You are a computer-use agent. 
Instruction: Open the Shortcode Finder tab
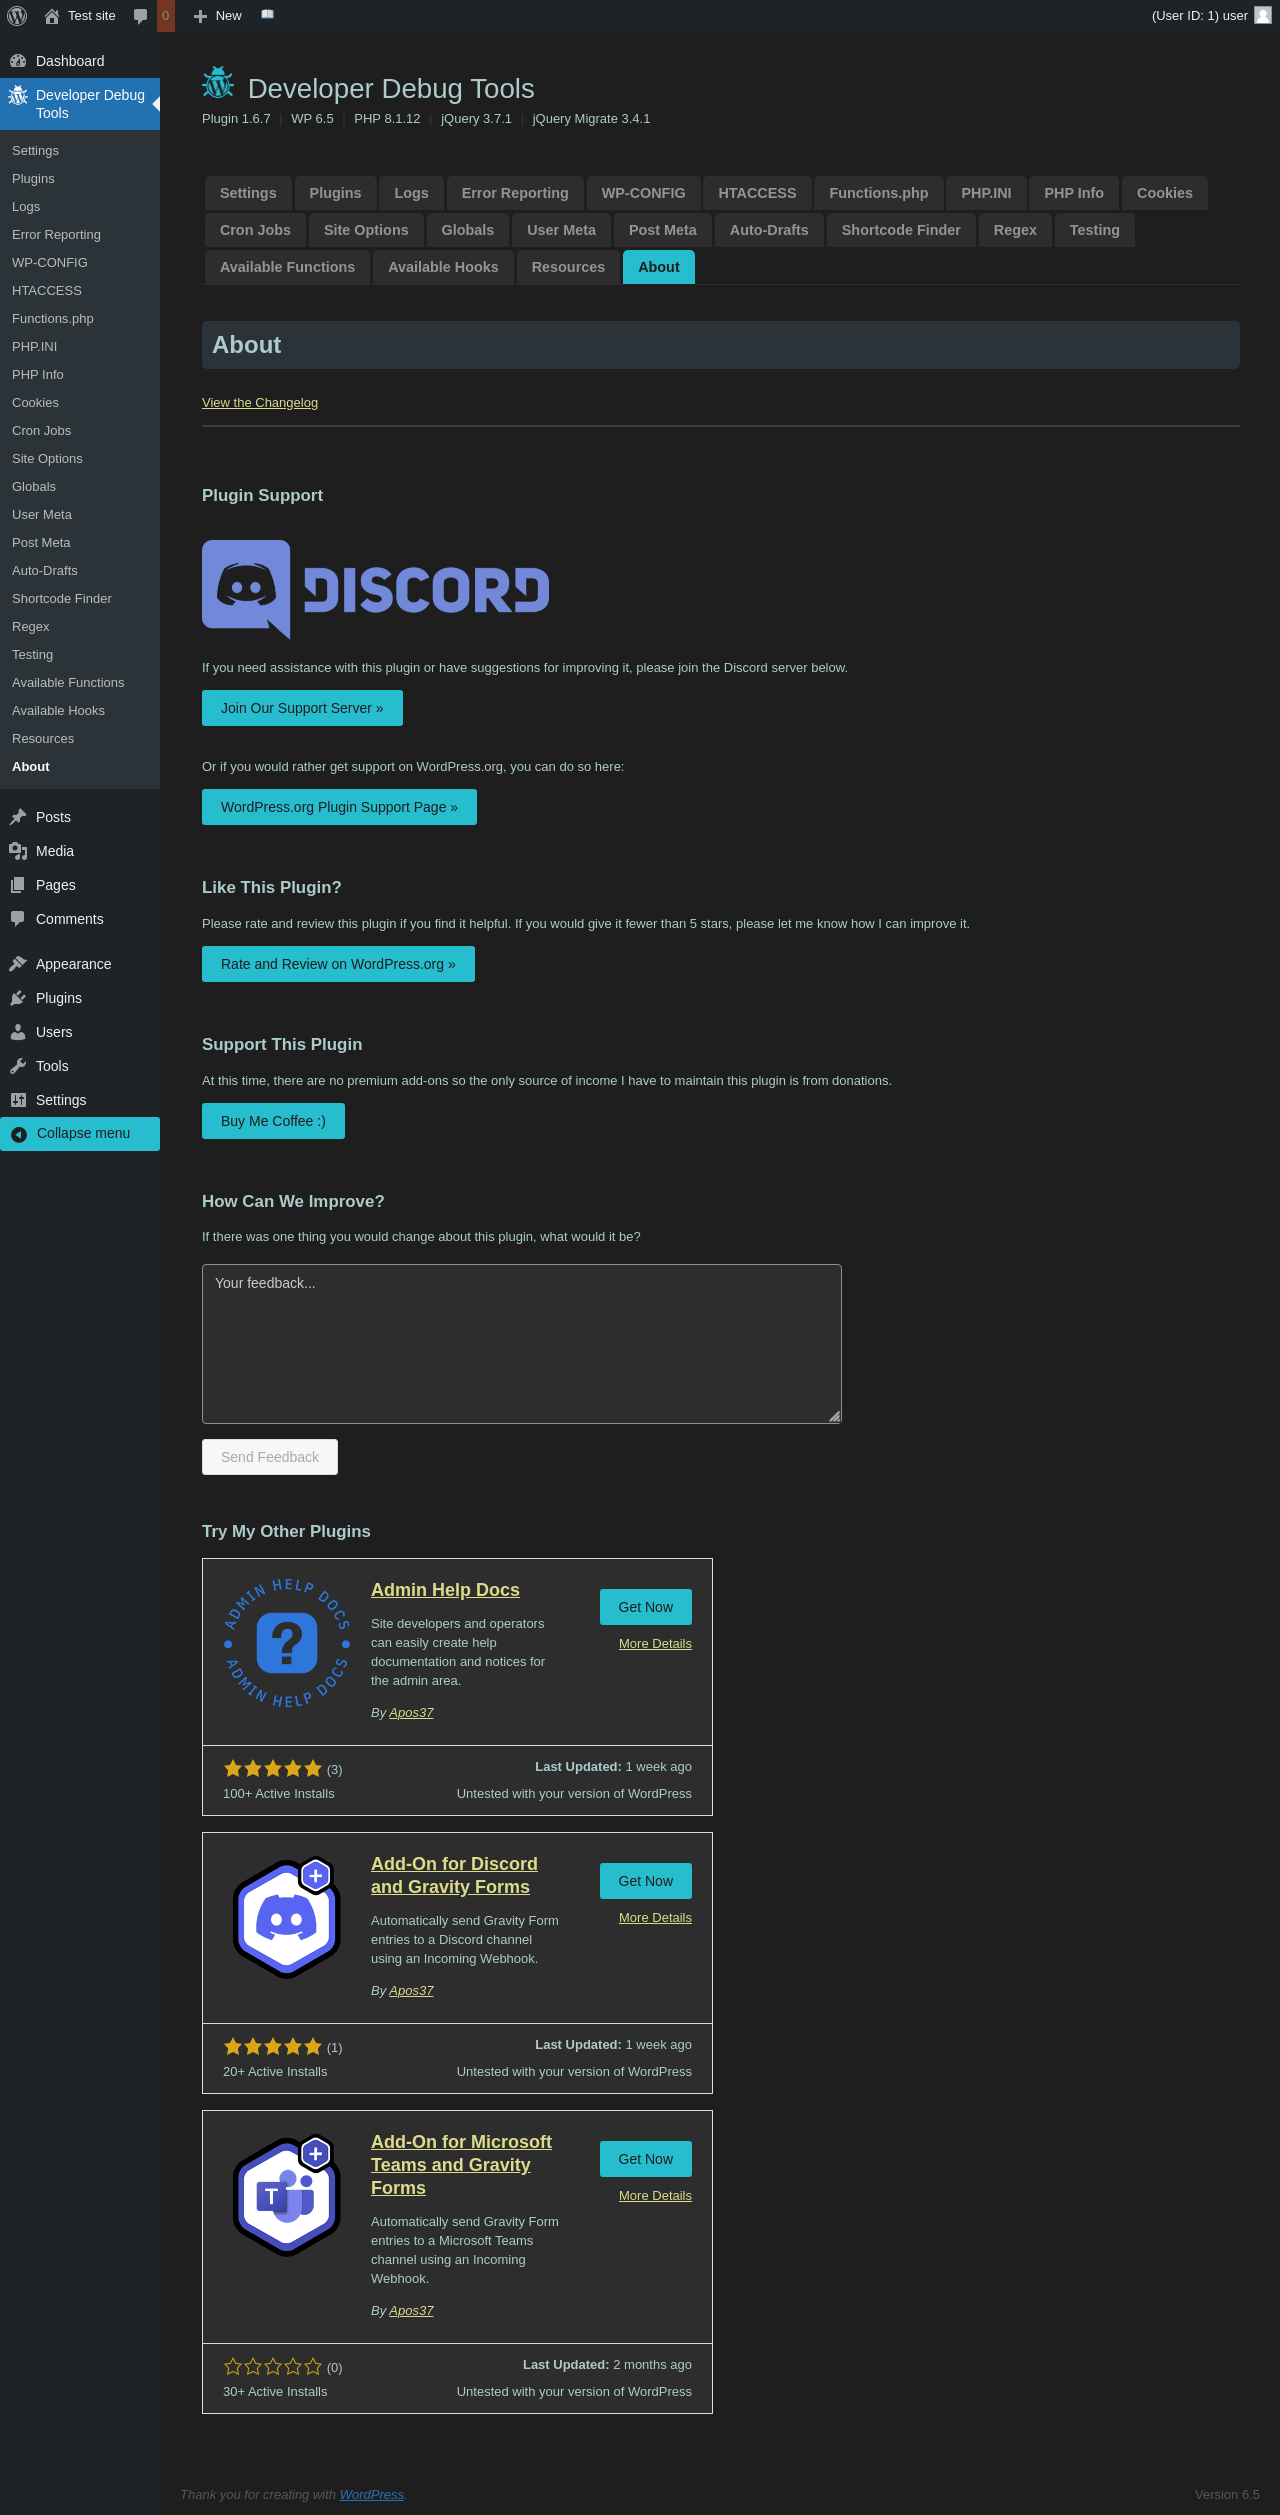901,230
